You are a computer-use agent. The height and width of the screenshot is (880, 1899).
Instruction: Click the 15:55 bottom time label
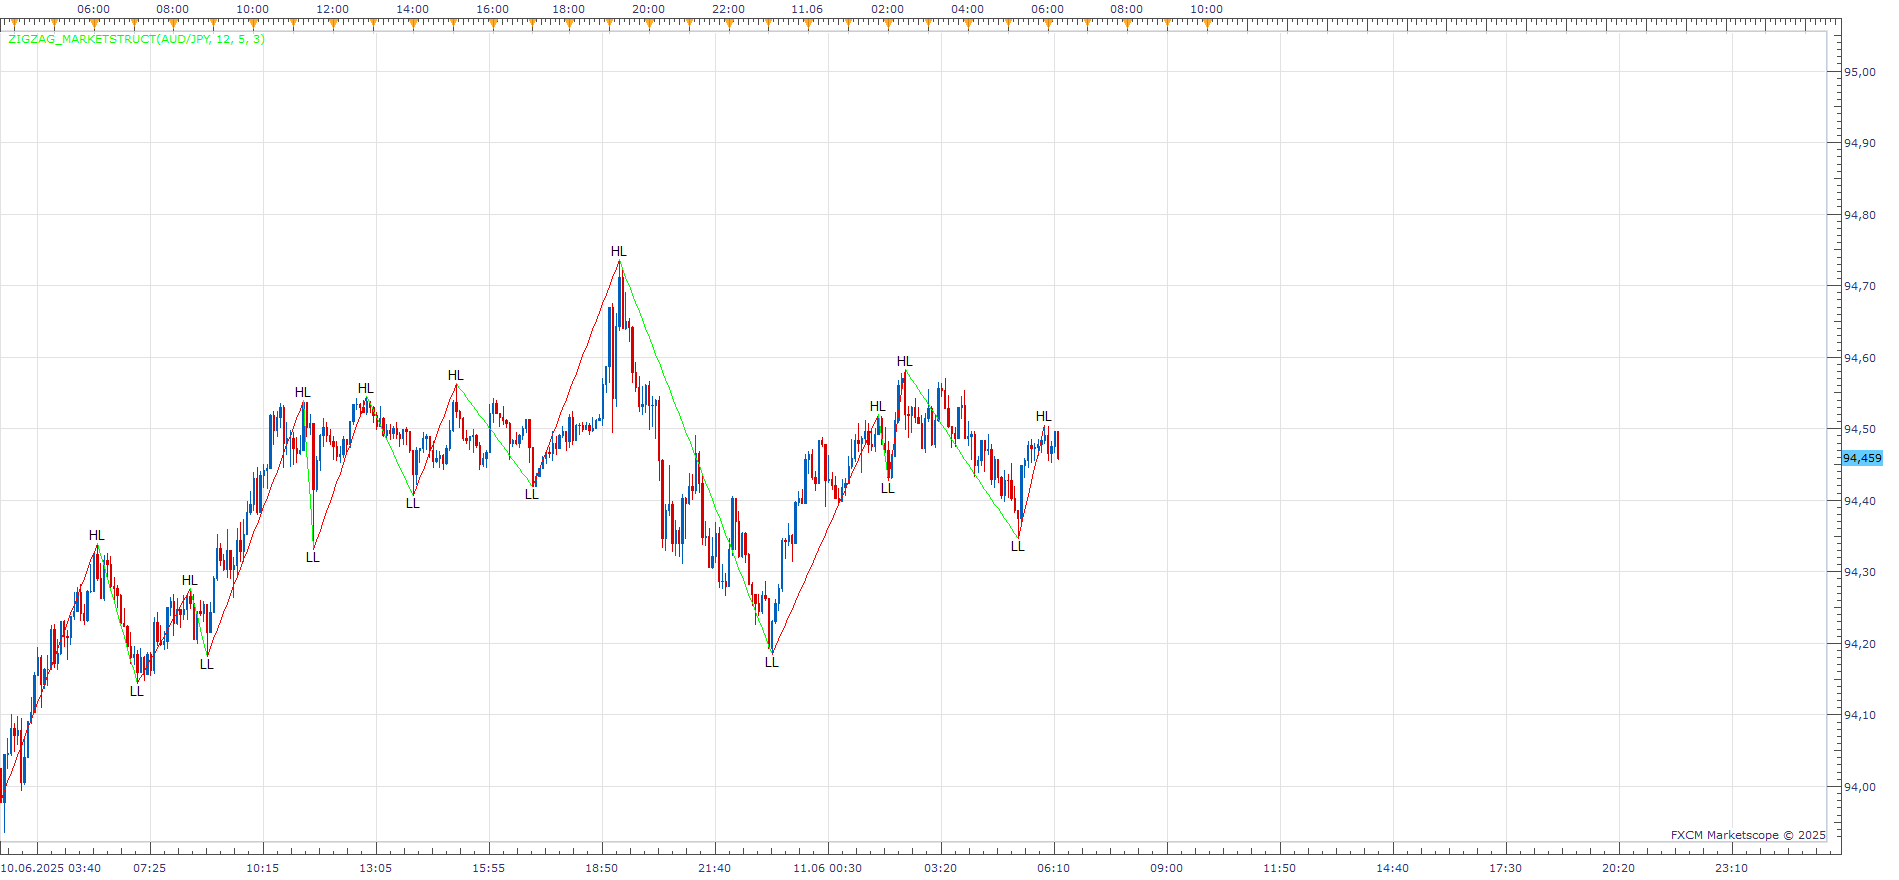[489, 868]
